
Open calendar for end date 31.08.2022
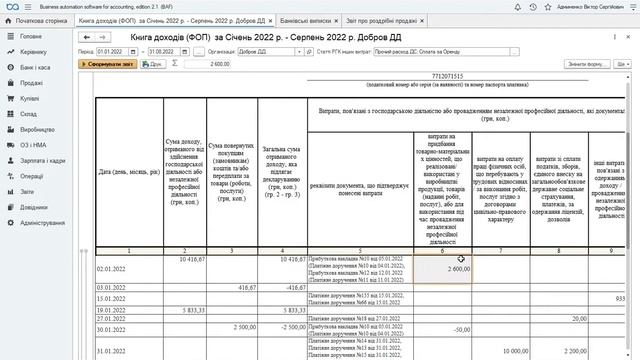[x=184, y=52]
